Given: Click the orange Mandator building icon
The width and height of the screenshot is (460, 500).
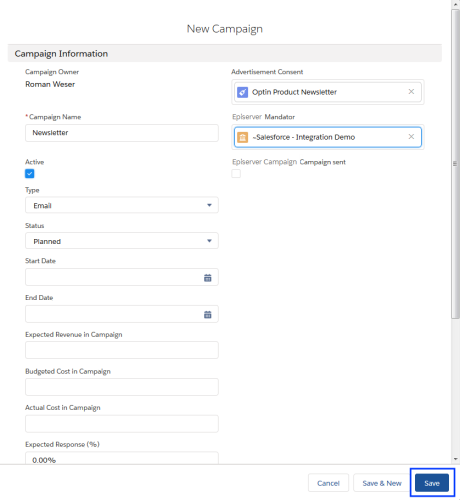Looking at the screenshot, I should [242, 137].
